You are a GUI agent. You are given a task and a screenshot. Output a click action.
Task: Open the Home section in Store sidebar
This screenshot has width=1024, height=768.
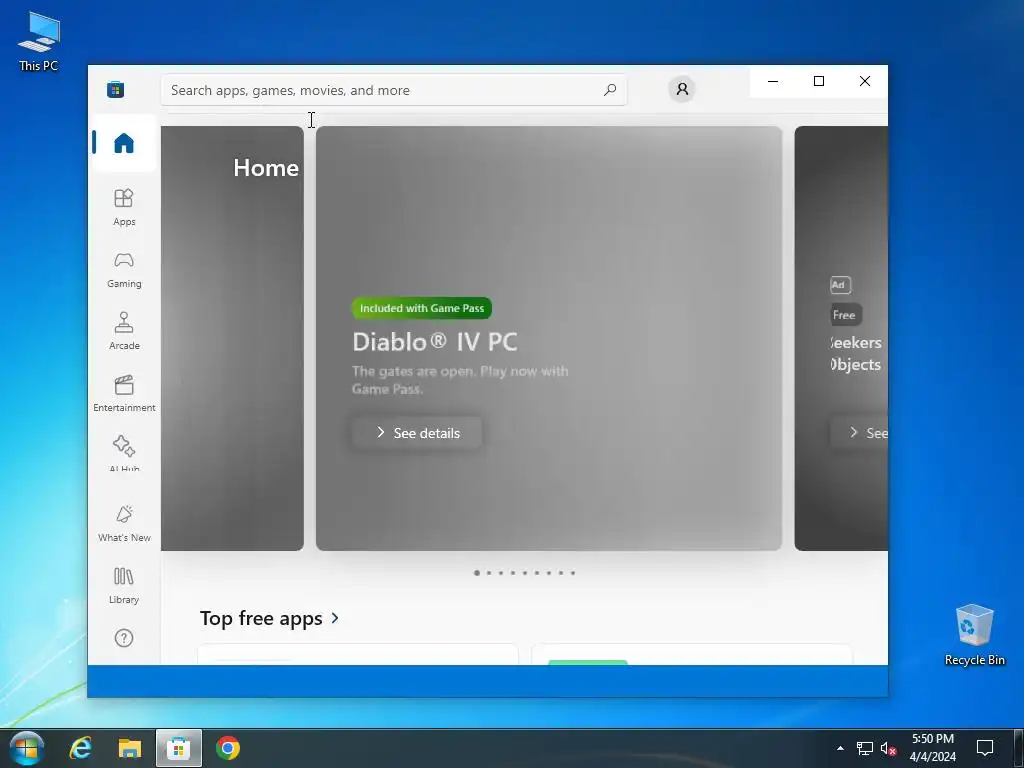tap(124, 142)
